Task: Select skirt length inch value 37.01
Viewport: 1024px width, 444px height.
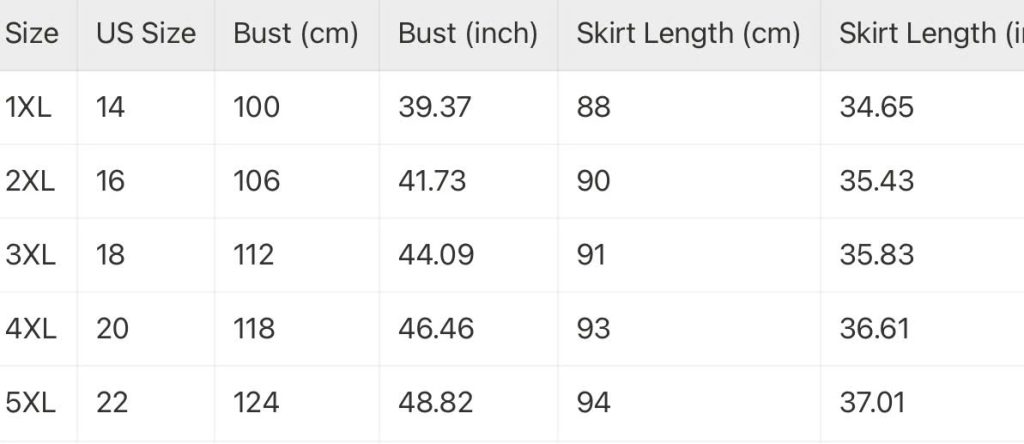Action: point(872,402)
